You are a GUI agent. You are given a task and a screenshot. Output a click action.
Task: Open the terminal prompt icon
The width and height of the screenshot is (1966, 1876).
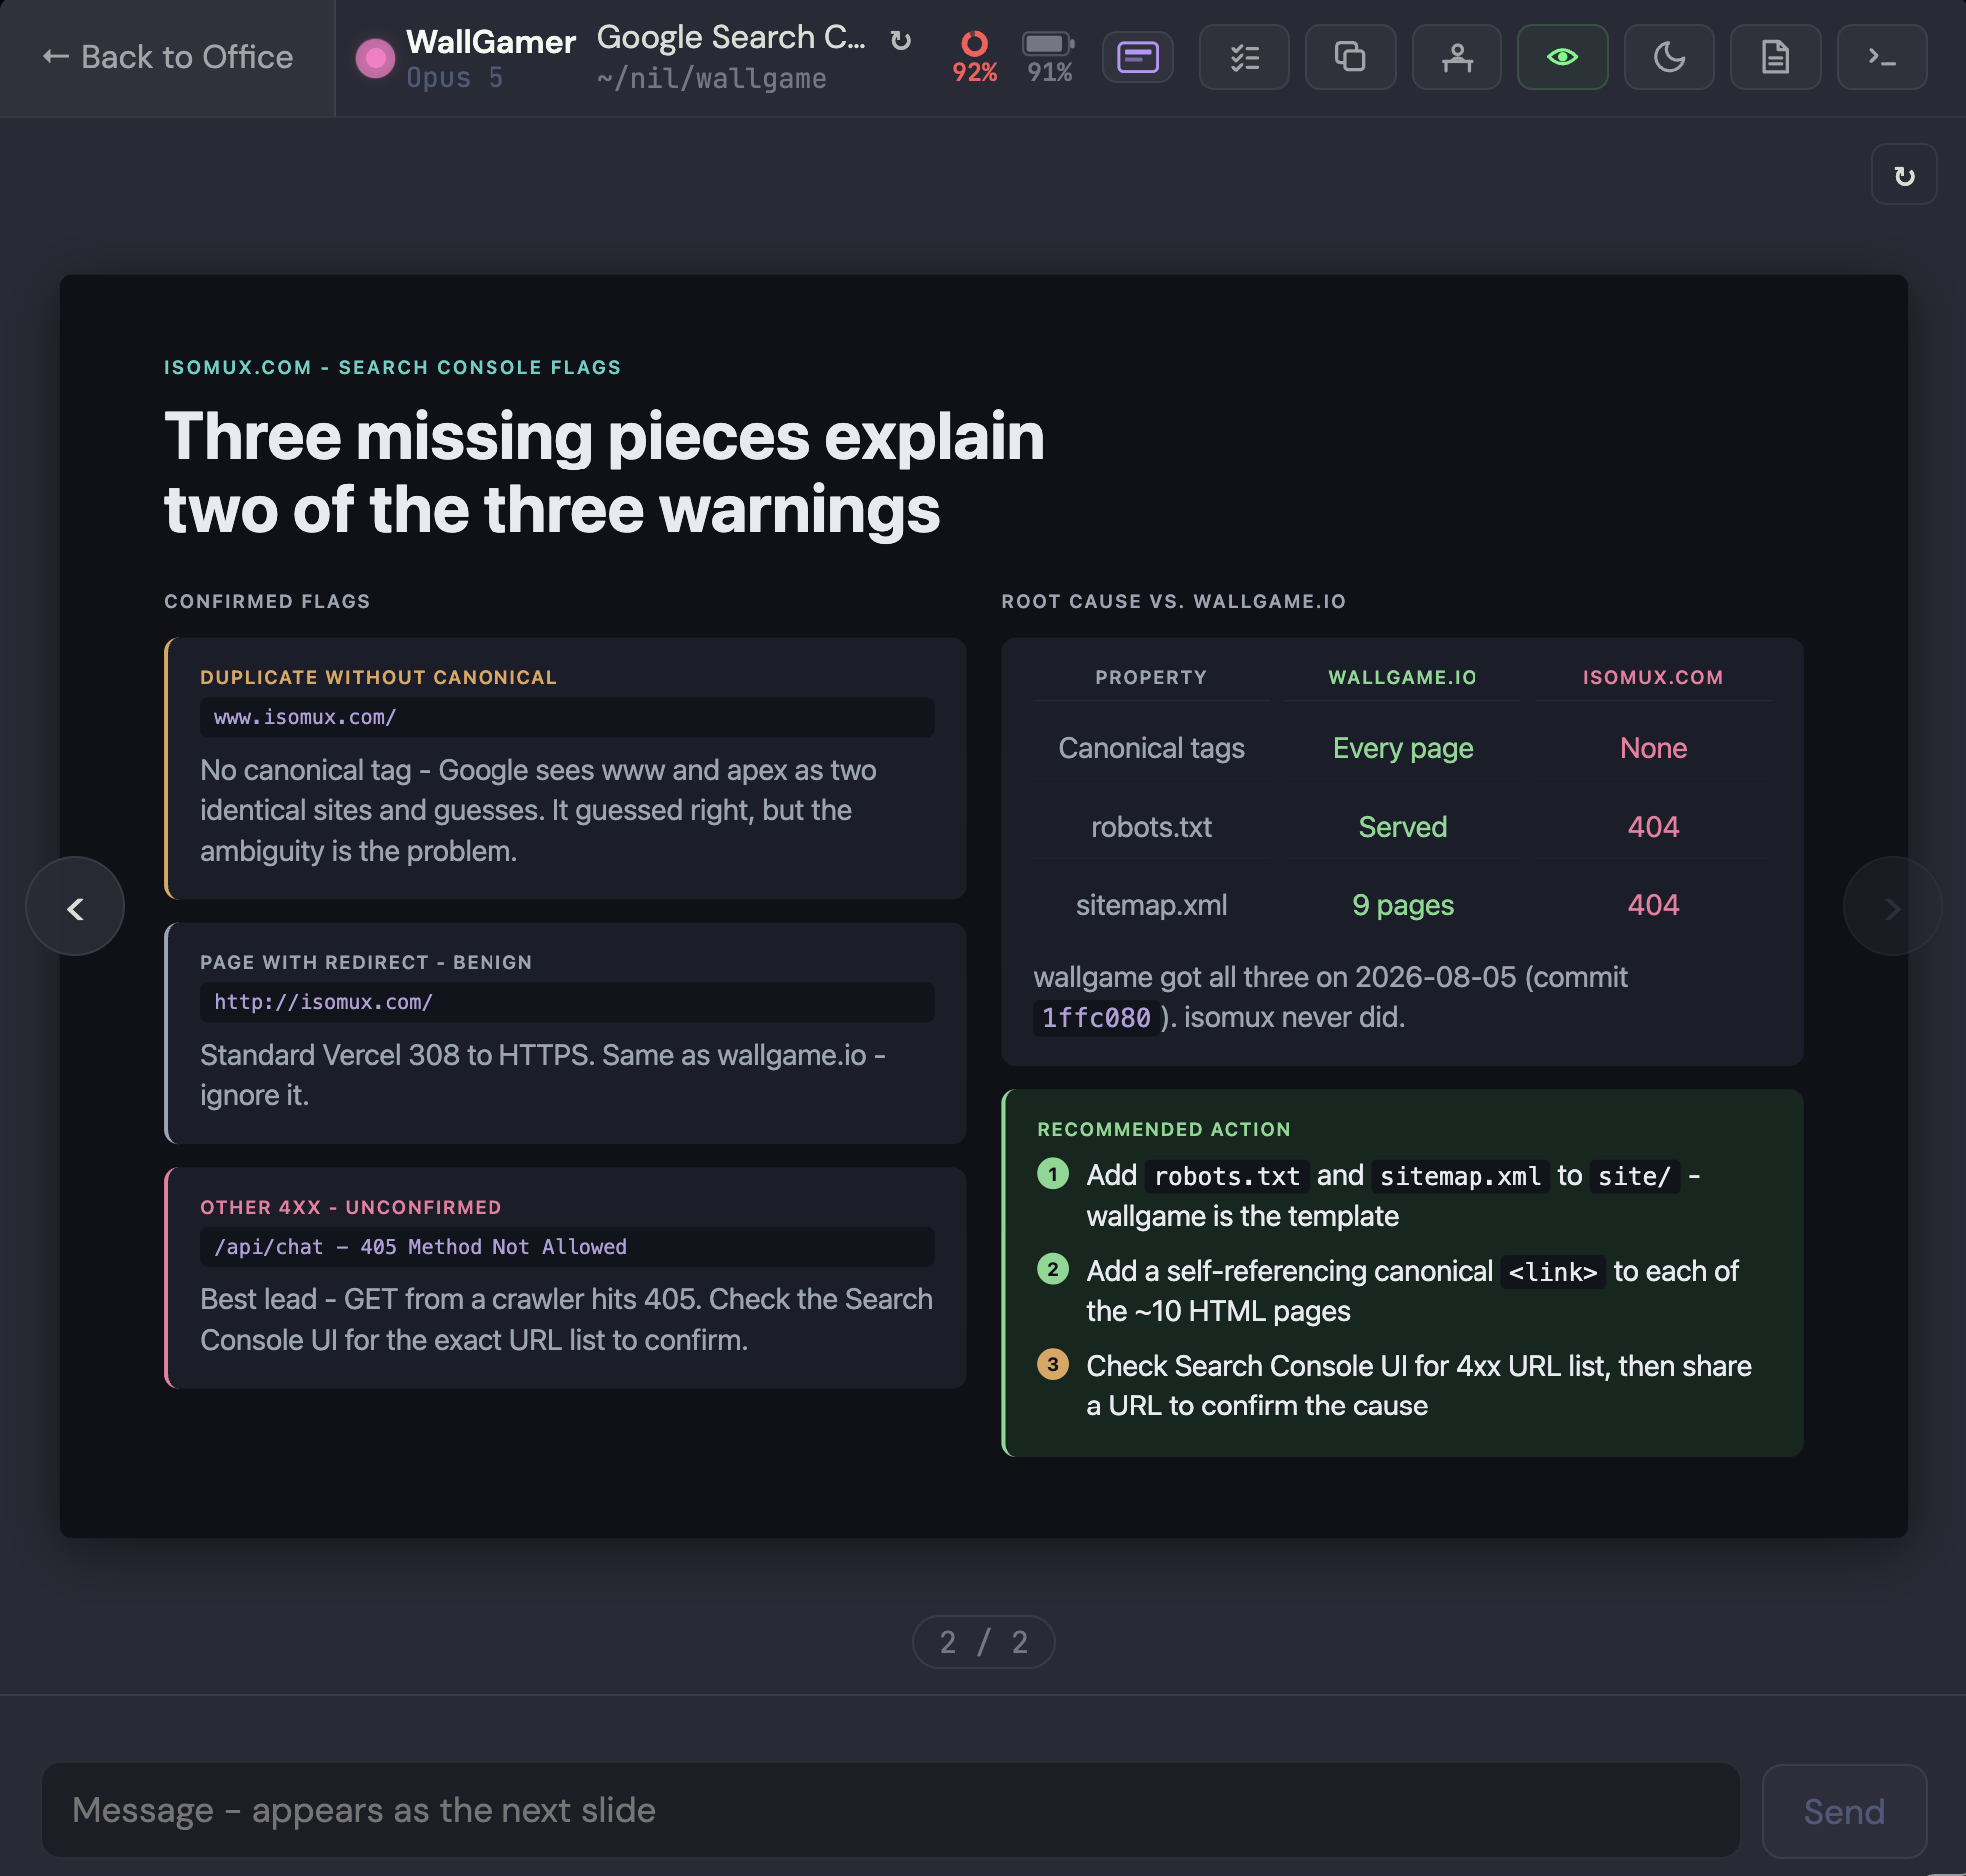[1882, 57]
